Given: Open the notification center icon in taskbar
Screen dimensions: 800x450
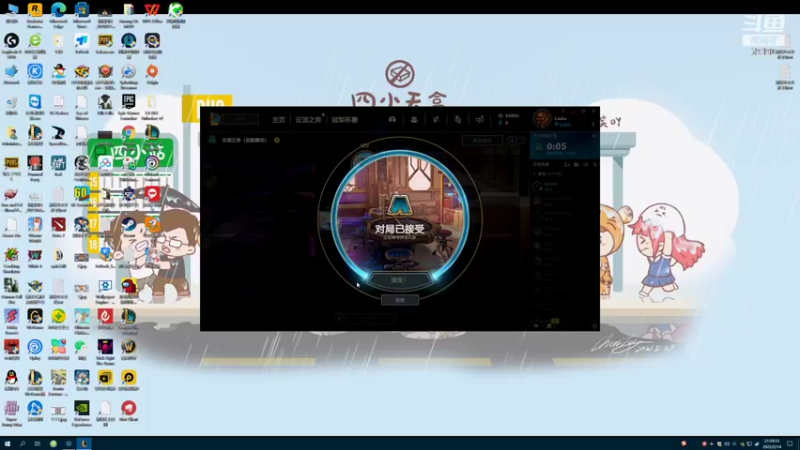Looking at the screenshot, I should tap(790, 443).
